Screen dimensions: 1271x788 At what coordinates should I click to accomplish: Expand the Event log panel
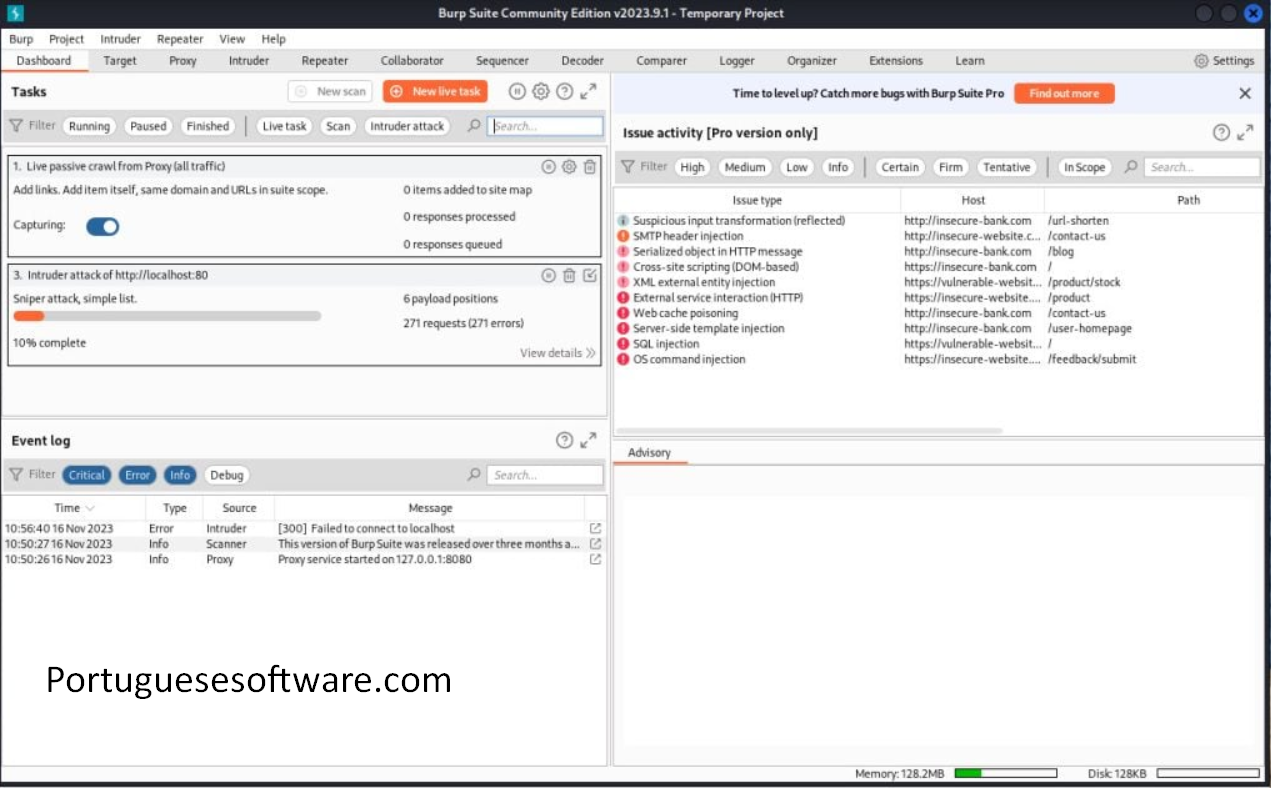tap(588, 440)
